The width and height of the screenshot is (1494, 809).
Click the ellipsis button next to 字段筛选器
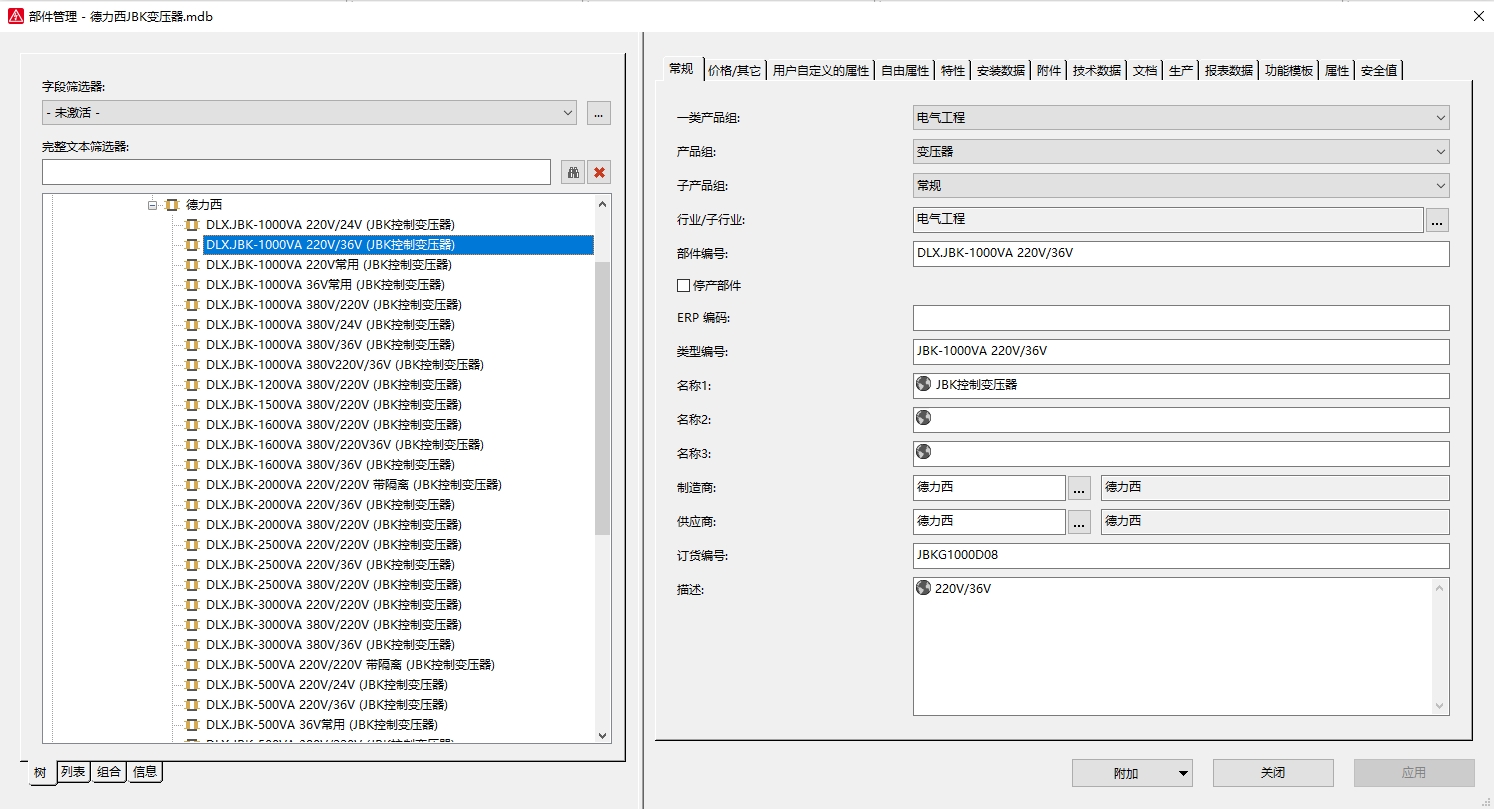click(x=599, y=113)
